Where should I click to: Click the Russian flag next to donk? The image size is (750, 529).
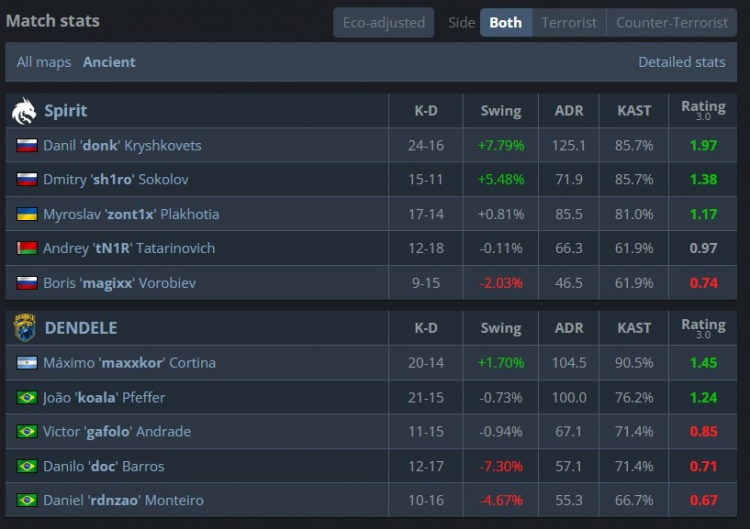pos(27,145)
